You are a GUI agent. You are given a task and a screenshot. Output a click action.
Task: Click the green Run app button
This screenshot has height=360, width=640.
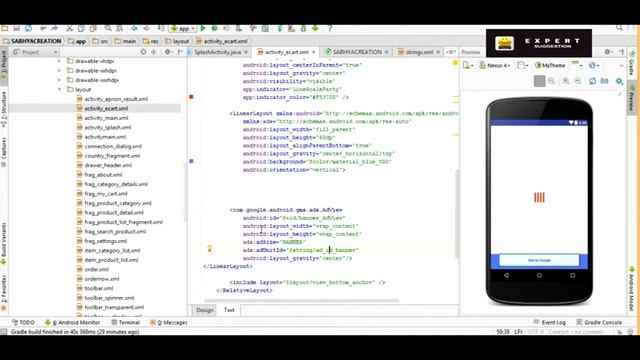coord(203,28)
